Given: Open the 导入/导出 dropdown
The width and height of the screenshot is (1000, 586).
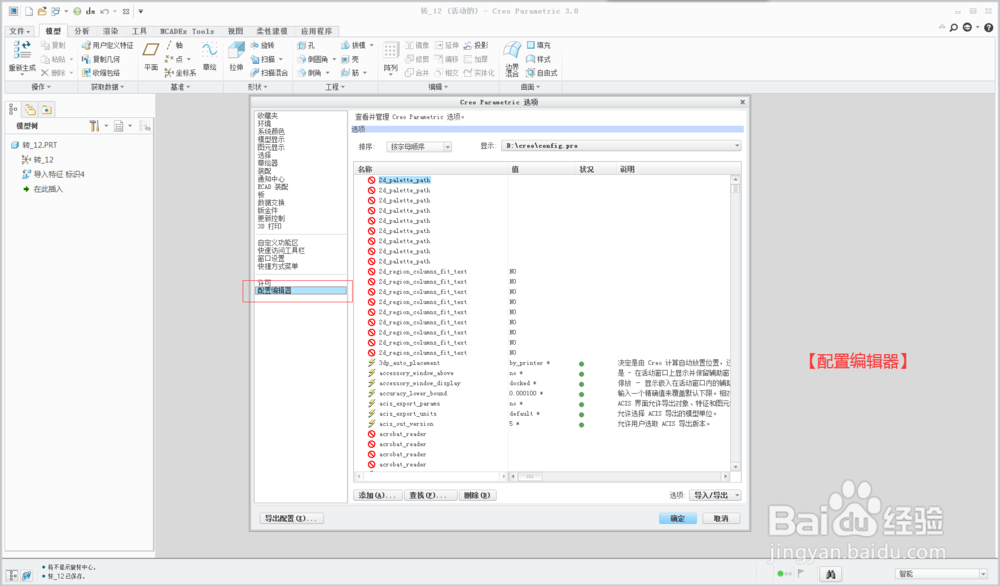Looking at the screenshot, I should point(715,495).
